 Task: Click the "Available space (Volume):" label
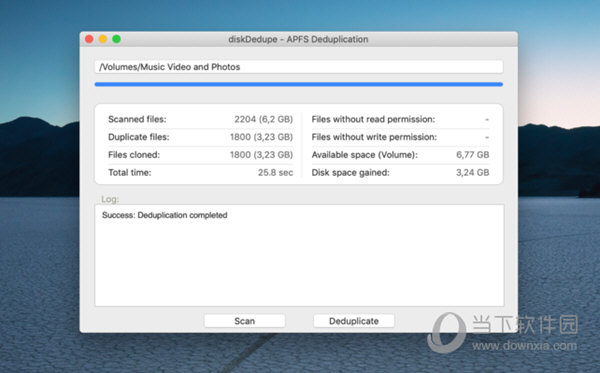[x=365, y=155]
